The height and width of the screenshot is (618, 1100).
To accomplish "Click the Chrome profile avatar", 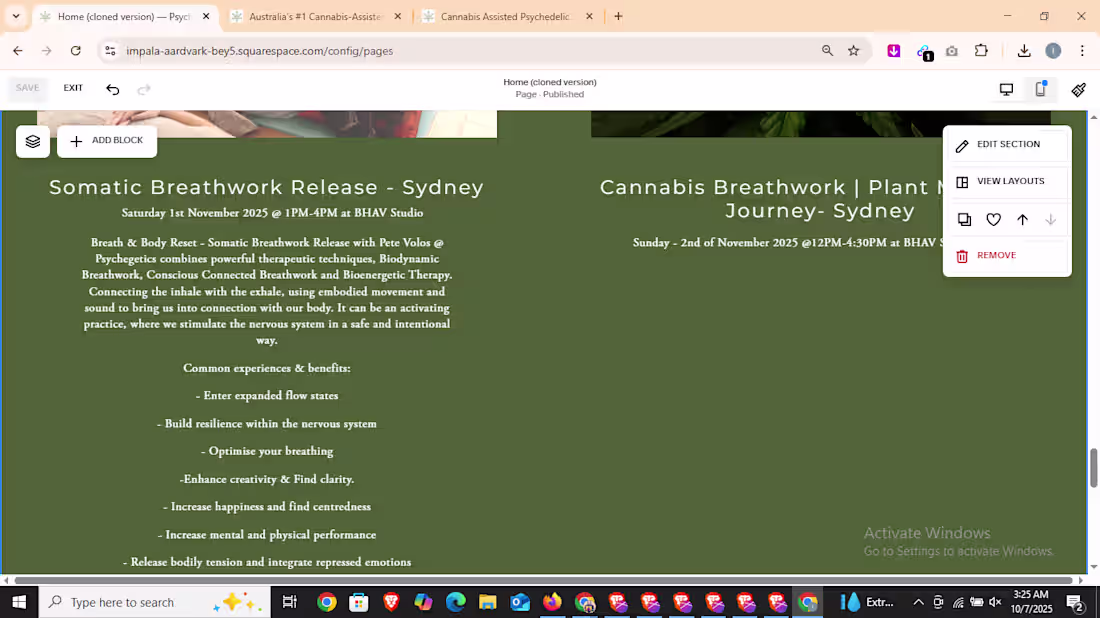I will pyautogui.click(x=1053, y=51).
